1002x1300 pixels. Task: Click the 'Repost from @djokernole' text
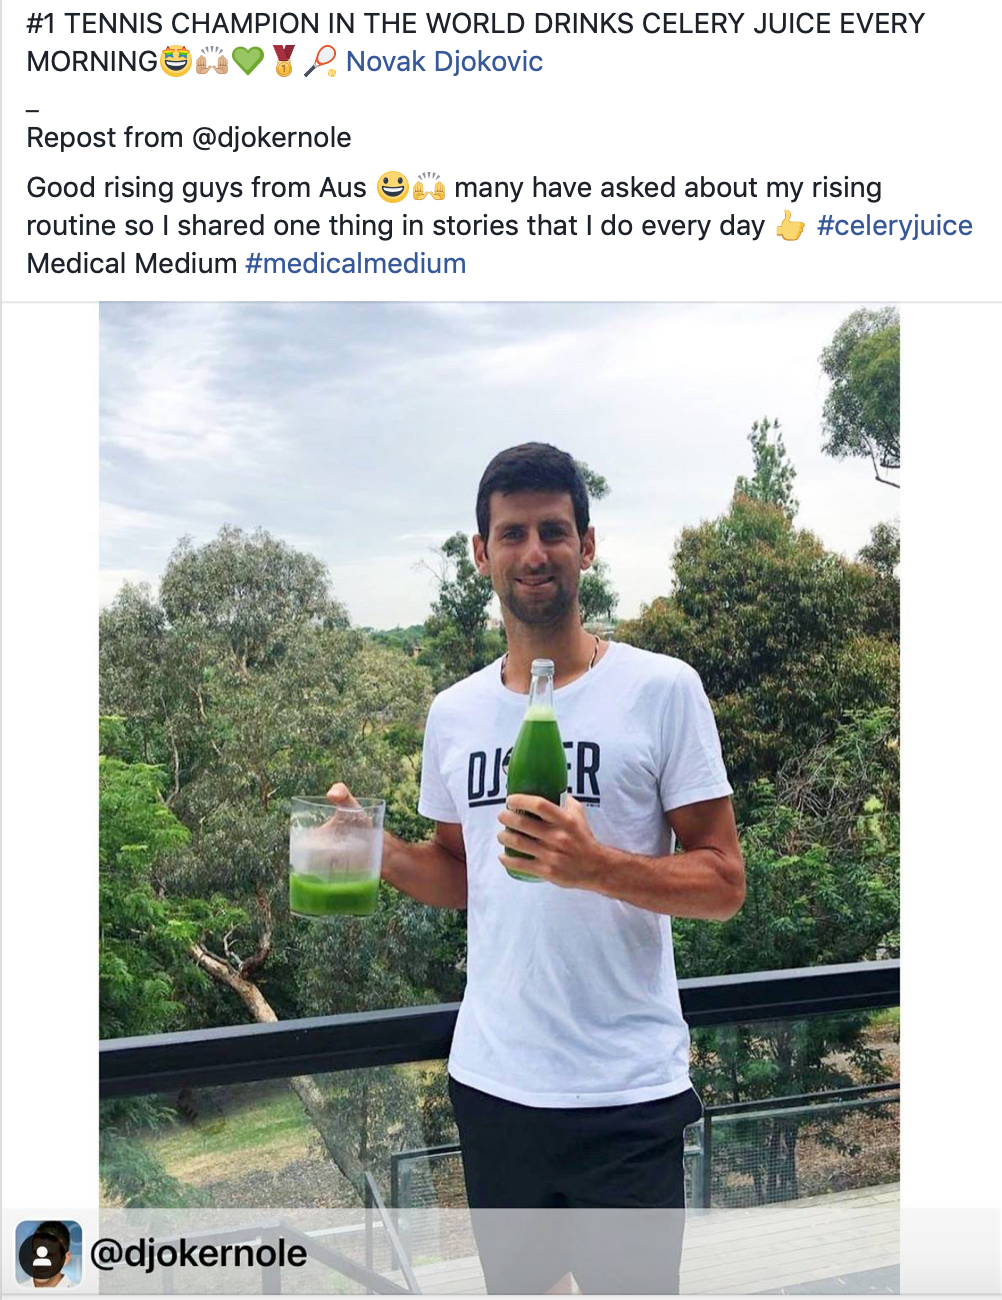point(189,138)
